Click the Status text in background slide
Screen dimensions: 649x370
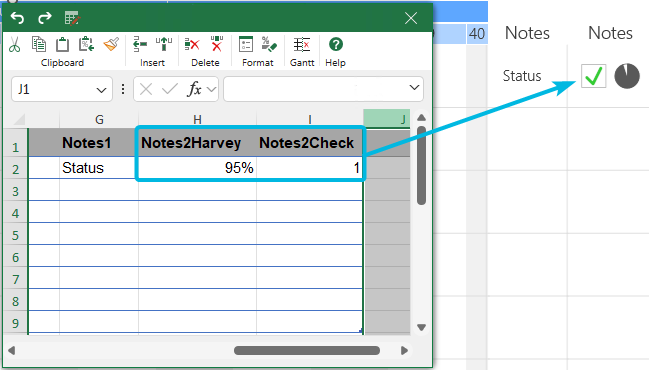pos(522,76)
